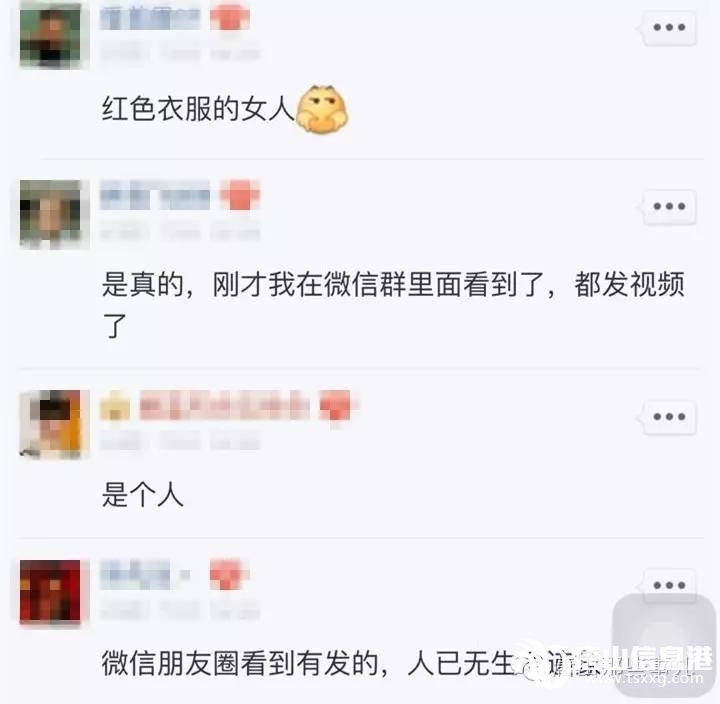Tap the red badge beside the 微信朋友圈 commenter's name

point(229,574)
